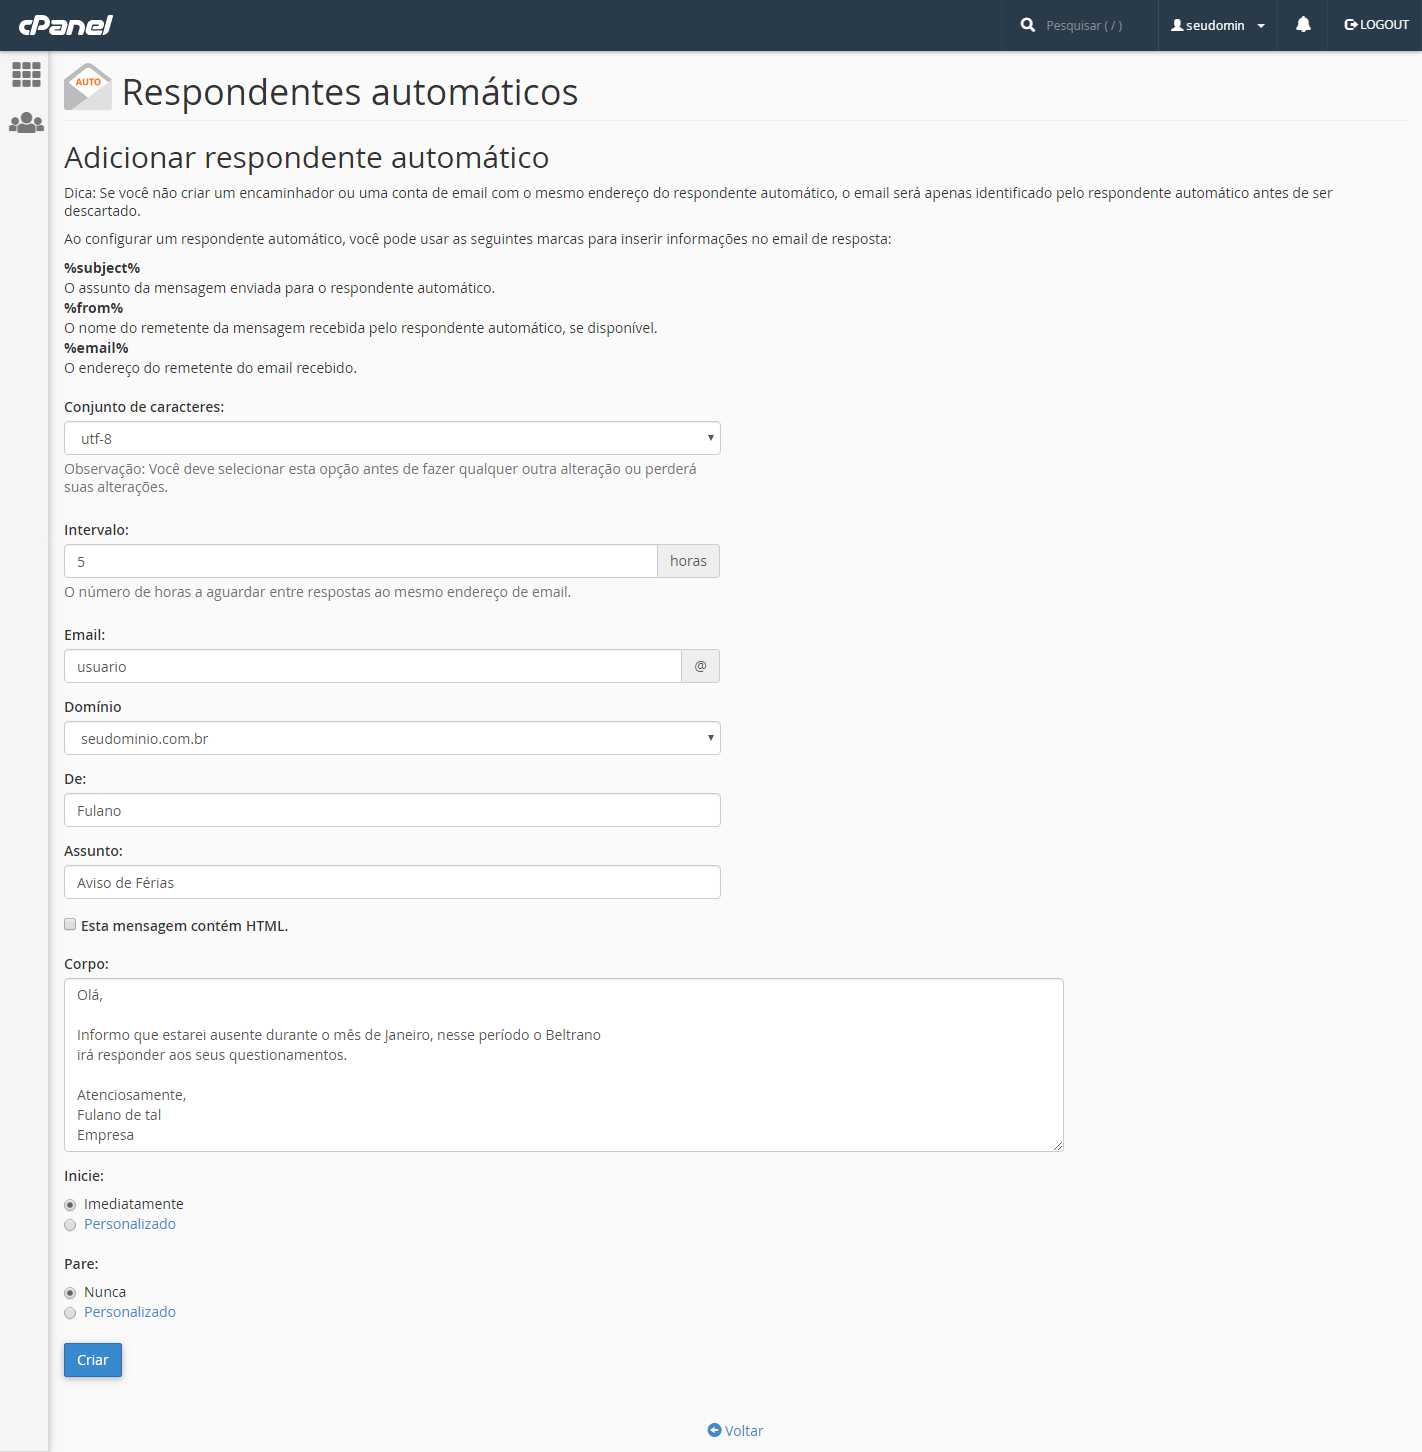Click the 'Esta mensagem contém HTML.' label

click(x=185, y=926)
